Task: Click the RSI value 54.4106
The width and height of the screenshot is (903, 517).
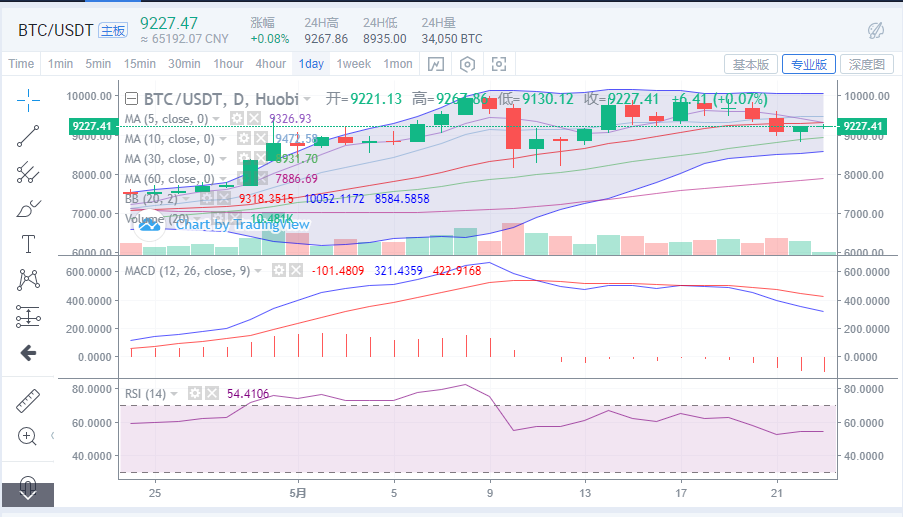Action: tap(248, 394)
